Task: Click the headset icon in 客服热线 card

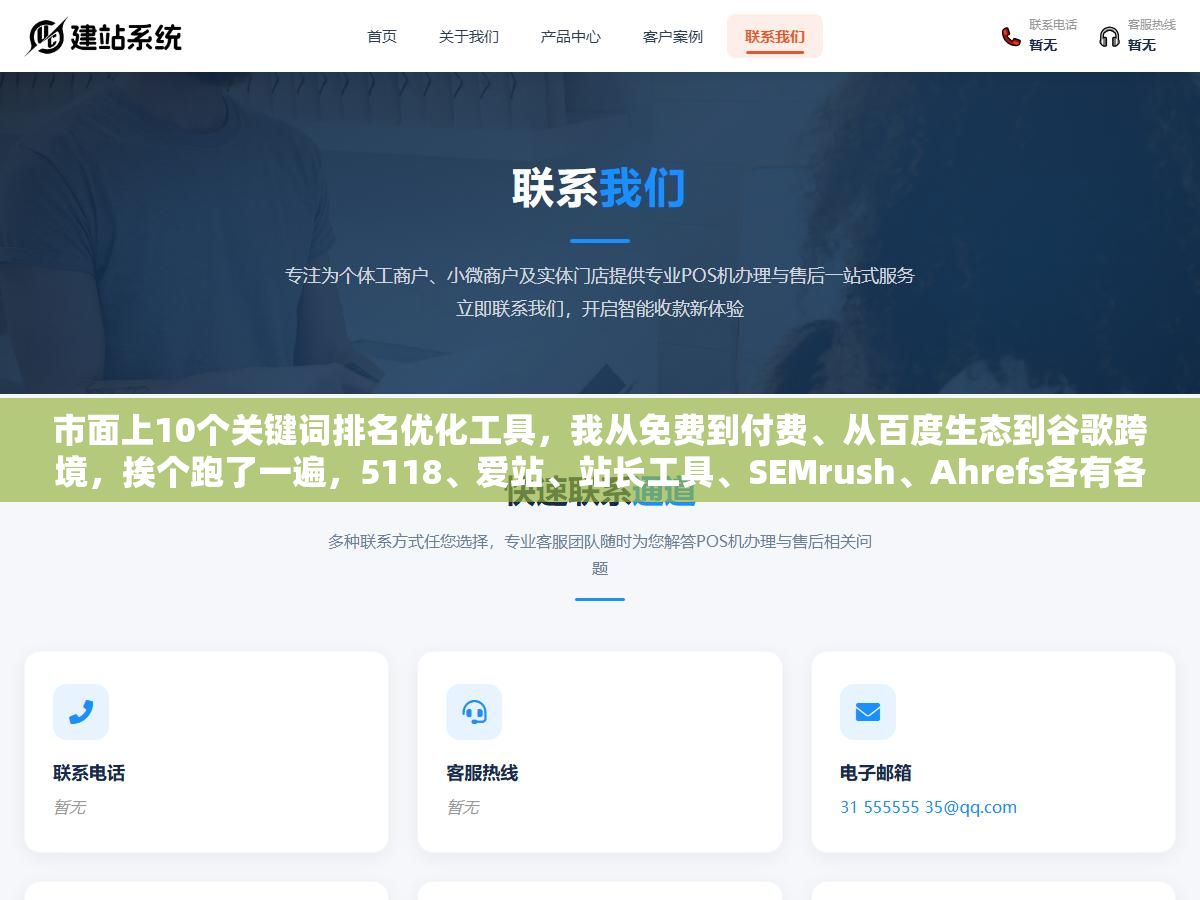Action: tap(474, 712)
